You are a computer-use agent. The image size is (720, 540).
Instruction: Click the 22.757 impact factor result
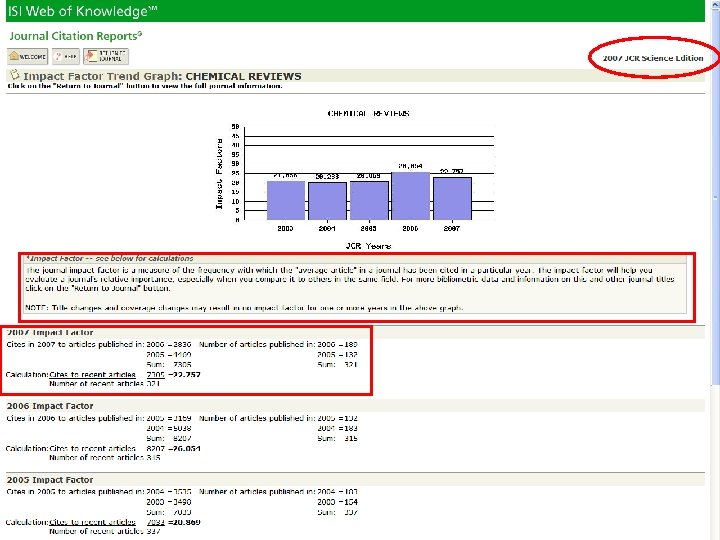(185, 375)
